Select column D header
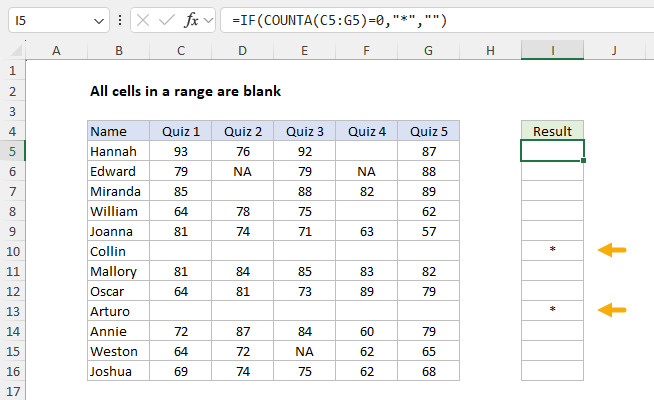Screen dimensions: 654x400 tap(242, 50)
